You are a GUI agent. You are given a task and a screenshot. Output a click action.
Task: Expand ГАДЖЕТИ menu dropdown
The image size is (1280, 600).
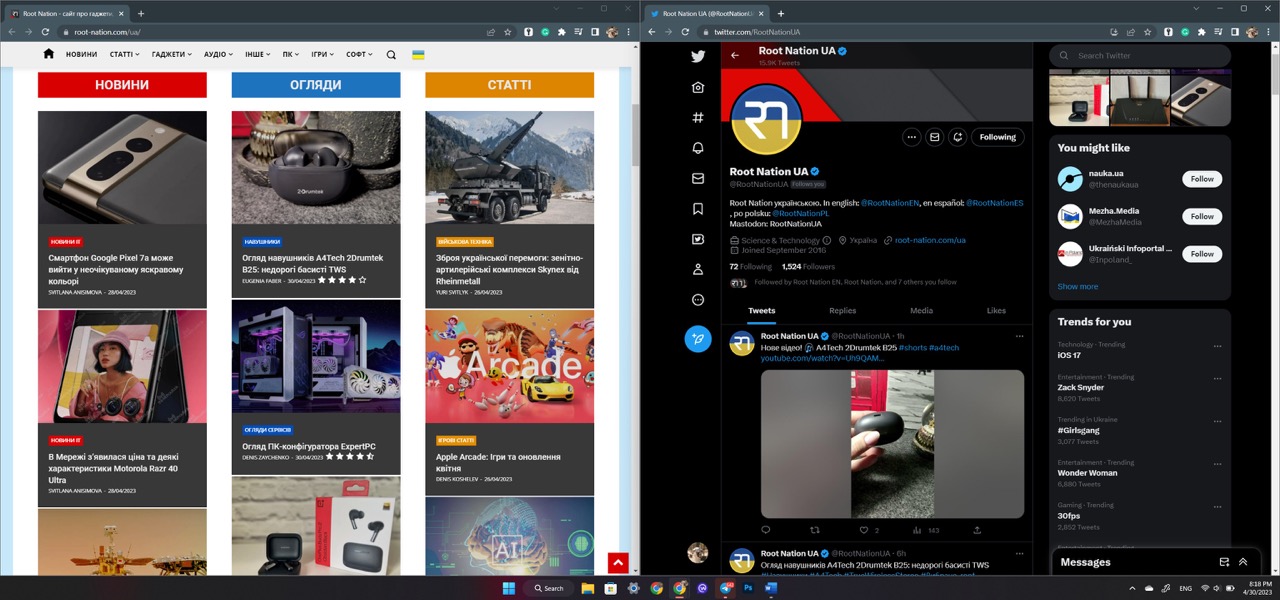(173, 55)
